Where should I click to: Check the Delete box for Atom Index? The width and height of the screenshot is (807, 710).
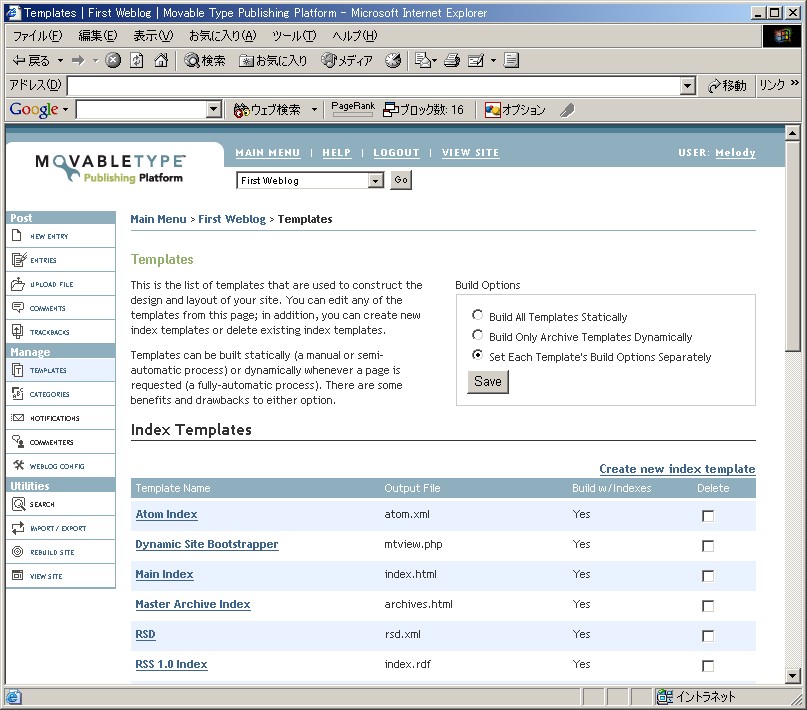708,516
